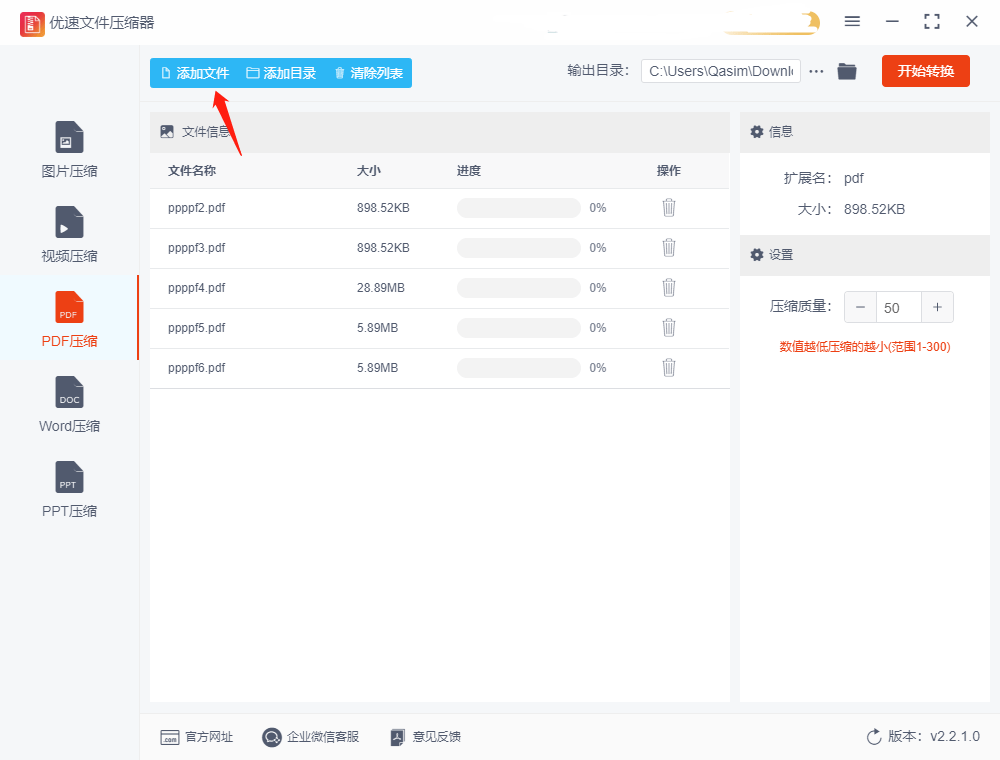Click 添加文件 to add files
The height and width of the screenshot is (760, 1000).
pyautogui.click(x=196, y=73)
